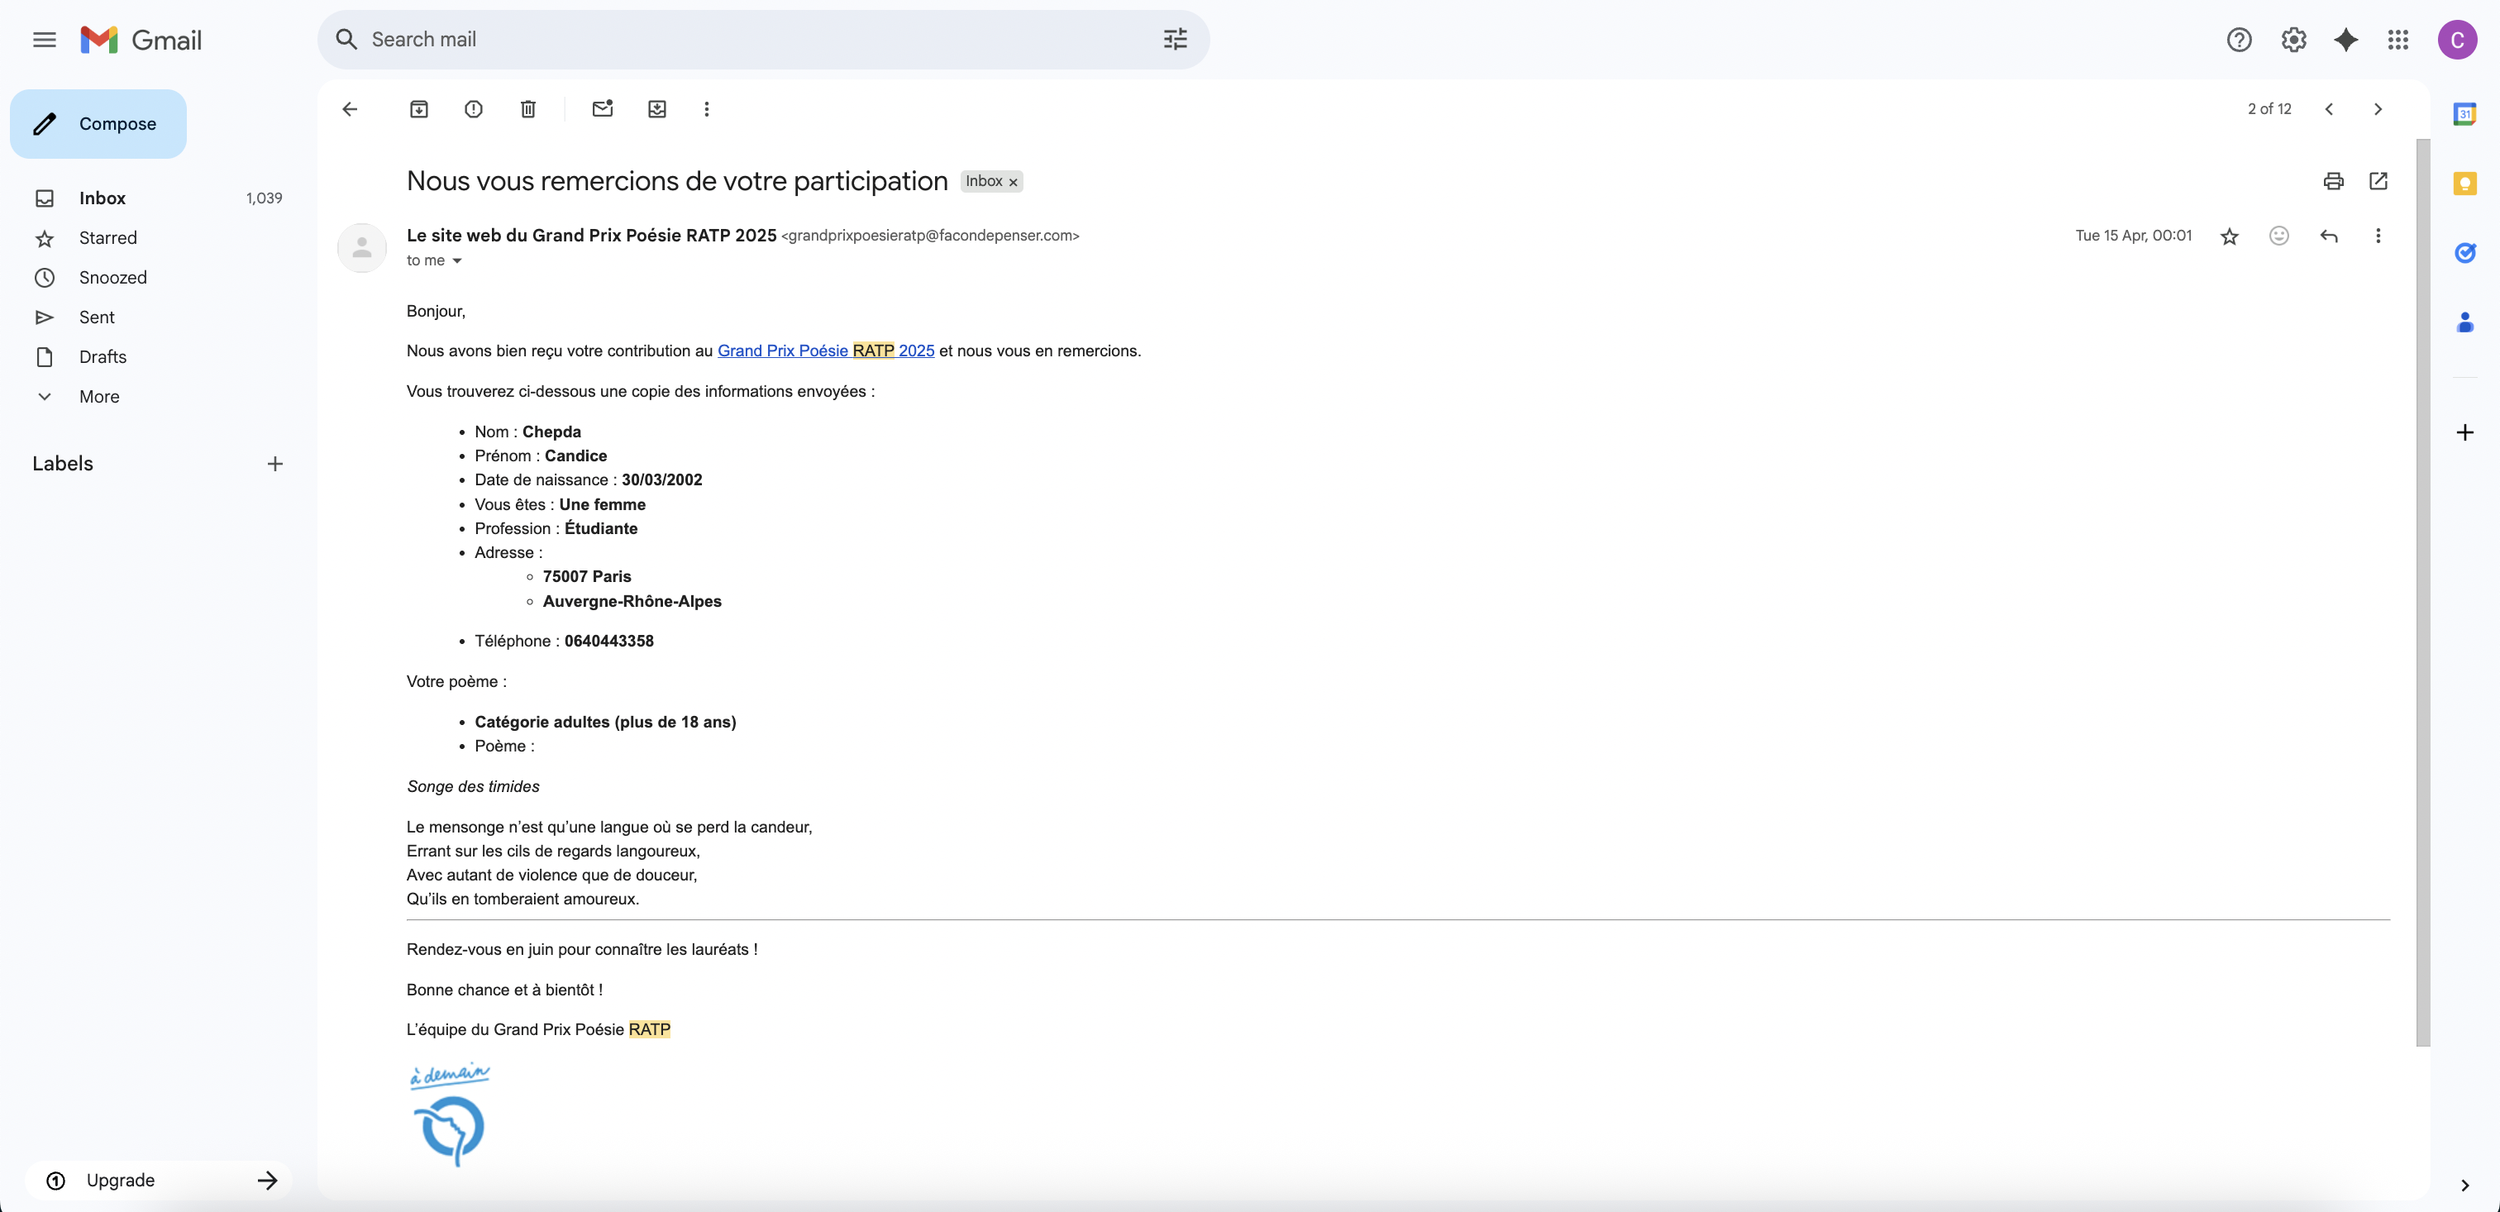Star this email from Grand Prix Poésie
The height and width of the screenshot is (1212, 2500).
[x=2229, y=236]
